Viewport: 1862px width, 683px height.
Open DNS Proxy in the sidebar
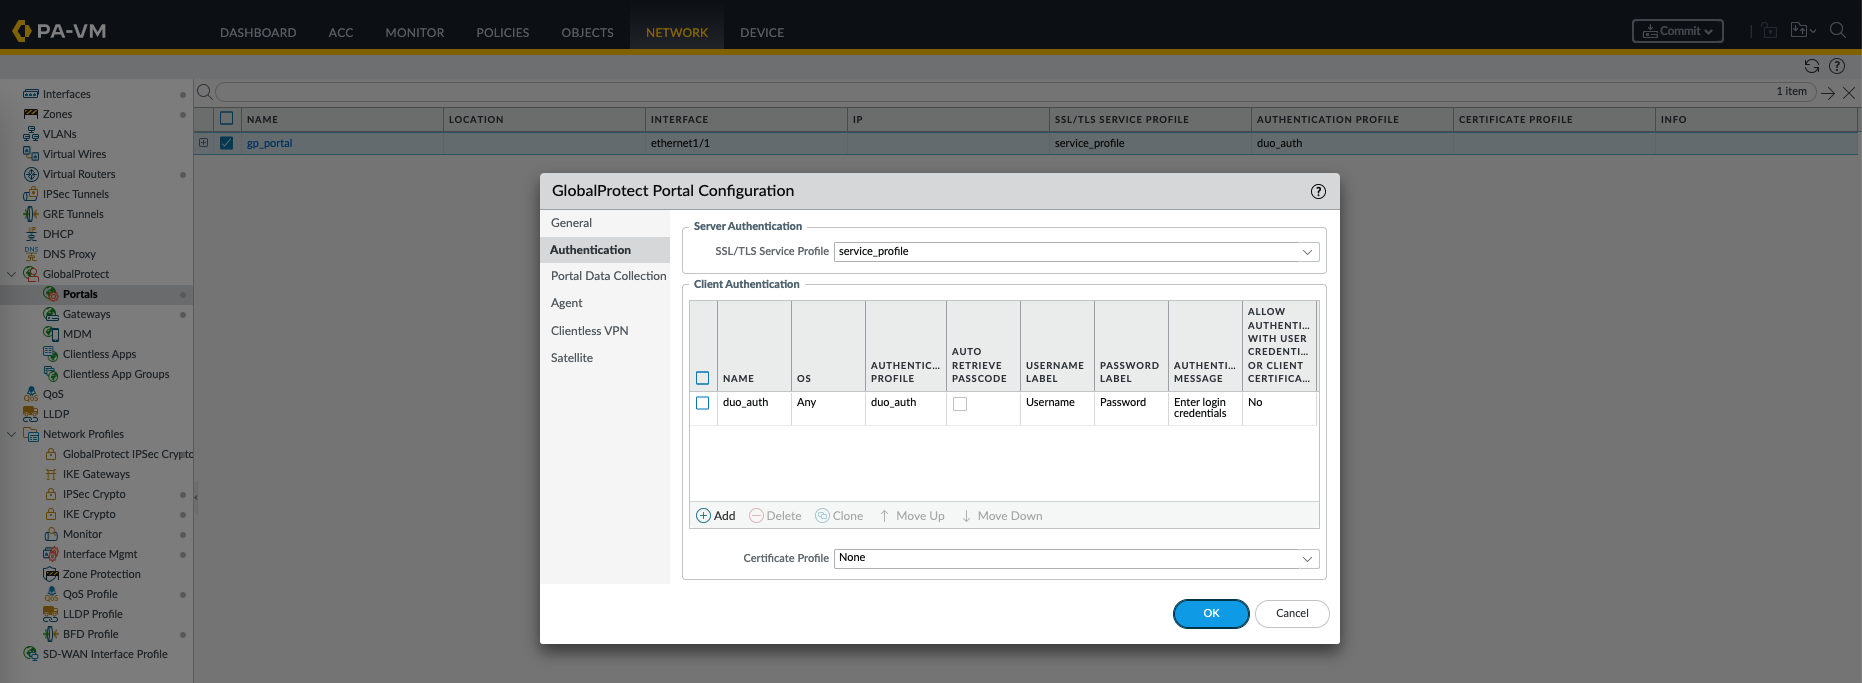pos(69,254)
